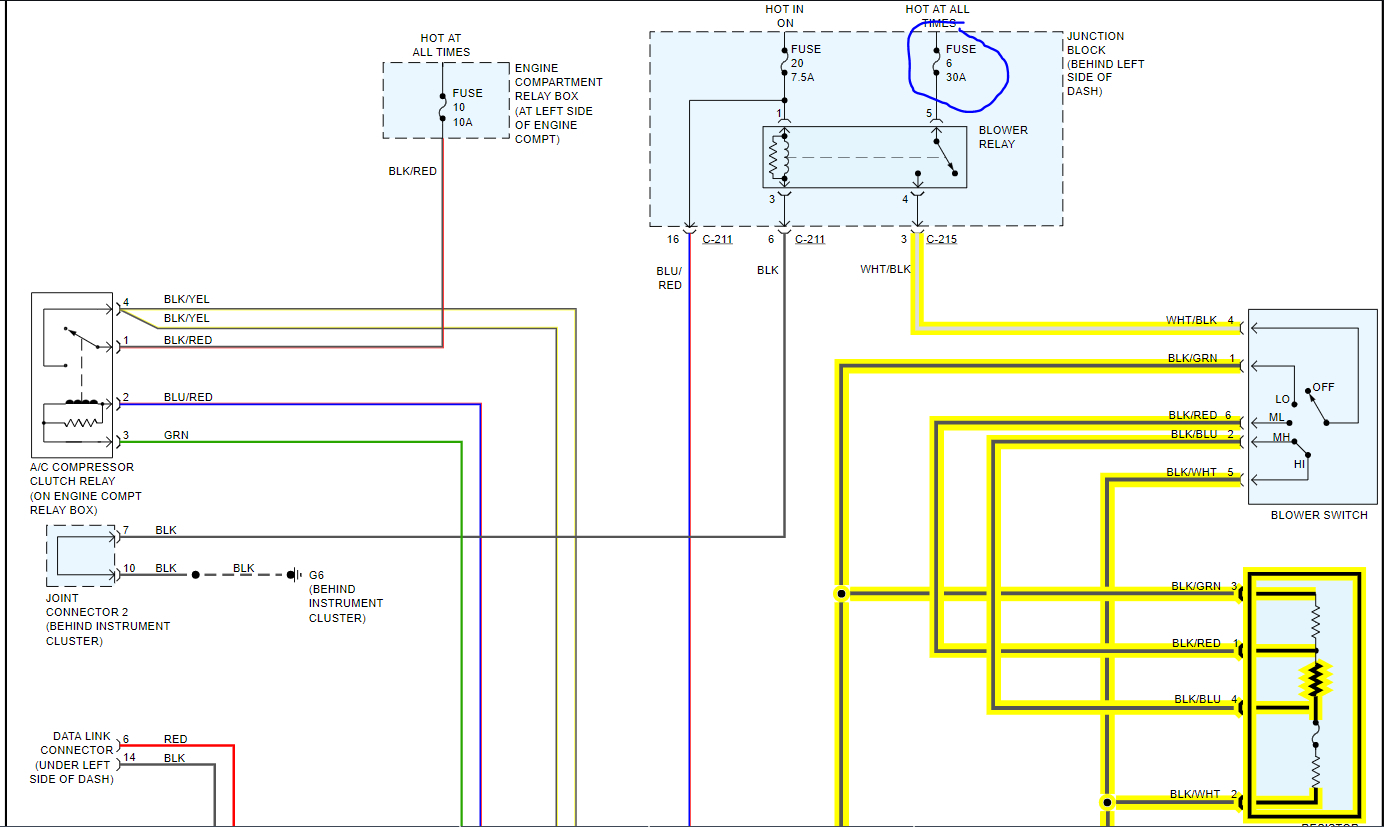Click the BLK/RED wire label below Fuse 10
The image size is (1384, 827).
(413, 171)
